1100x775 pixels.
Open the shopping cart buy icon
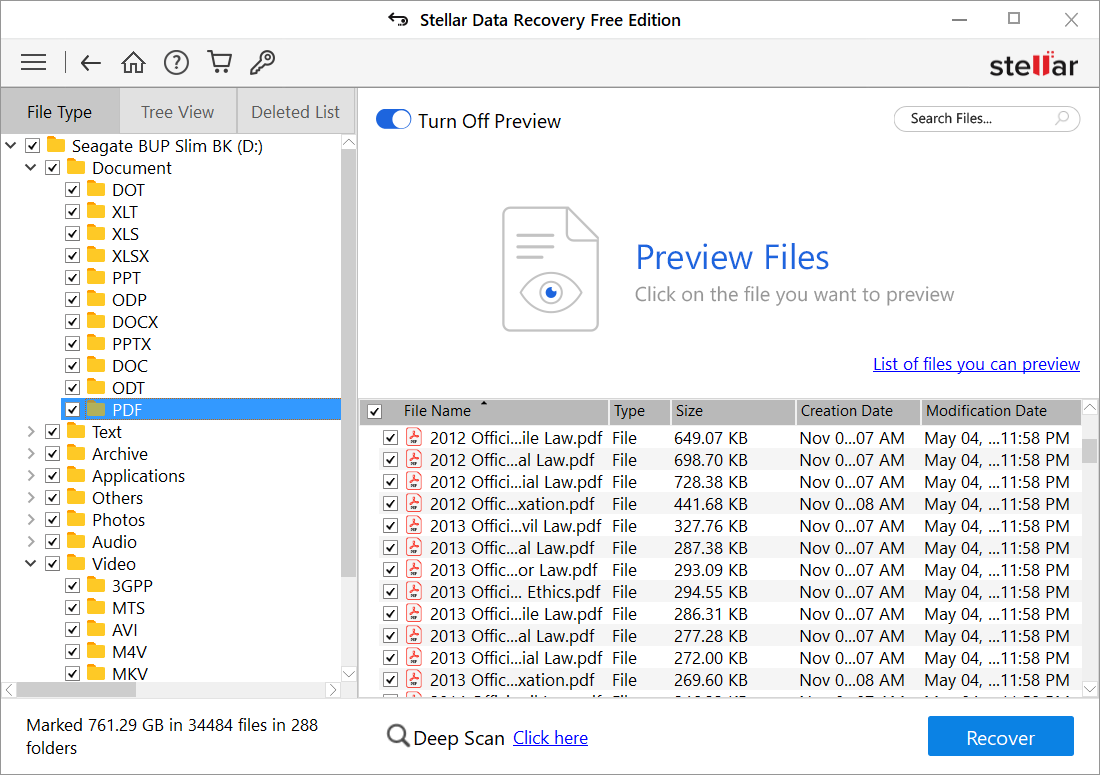click(x=220, y=62)
